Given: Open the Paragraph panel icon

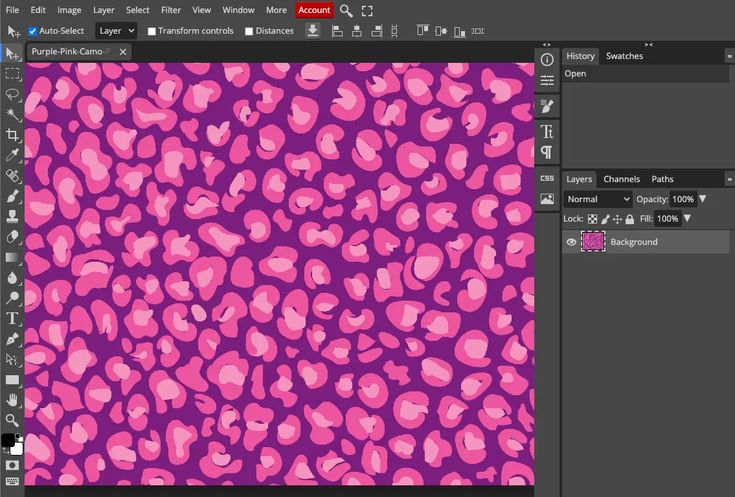Looking at the screenshot, I should point(547,152).
